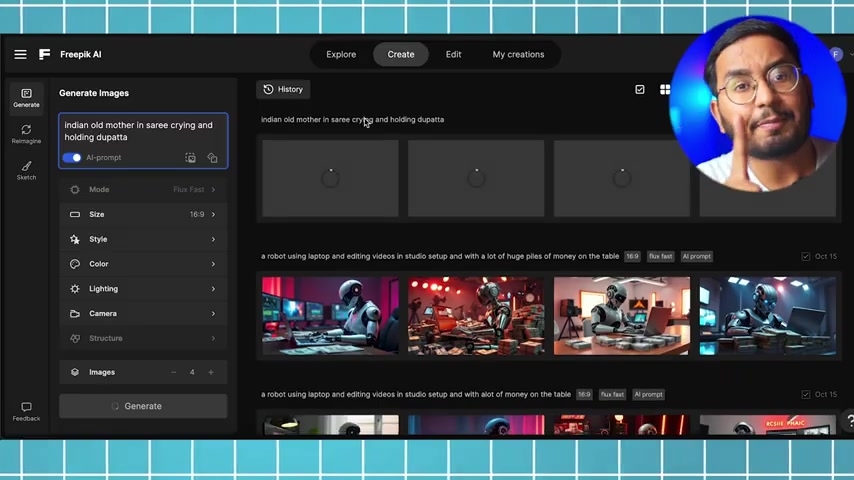The image size is (854, 480).
Task: Click the image-reference icon in prompt box
Action: pyautogui.click(x=190, y=158)
